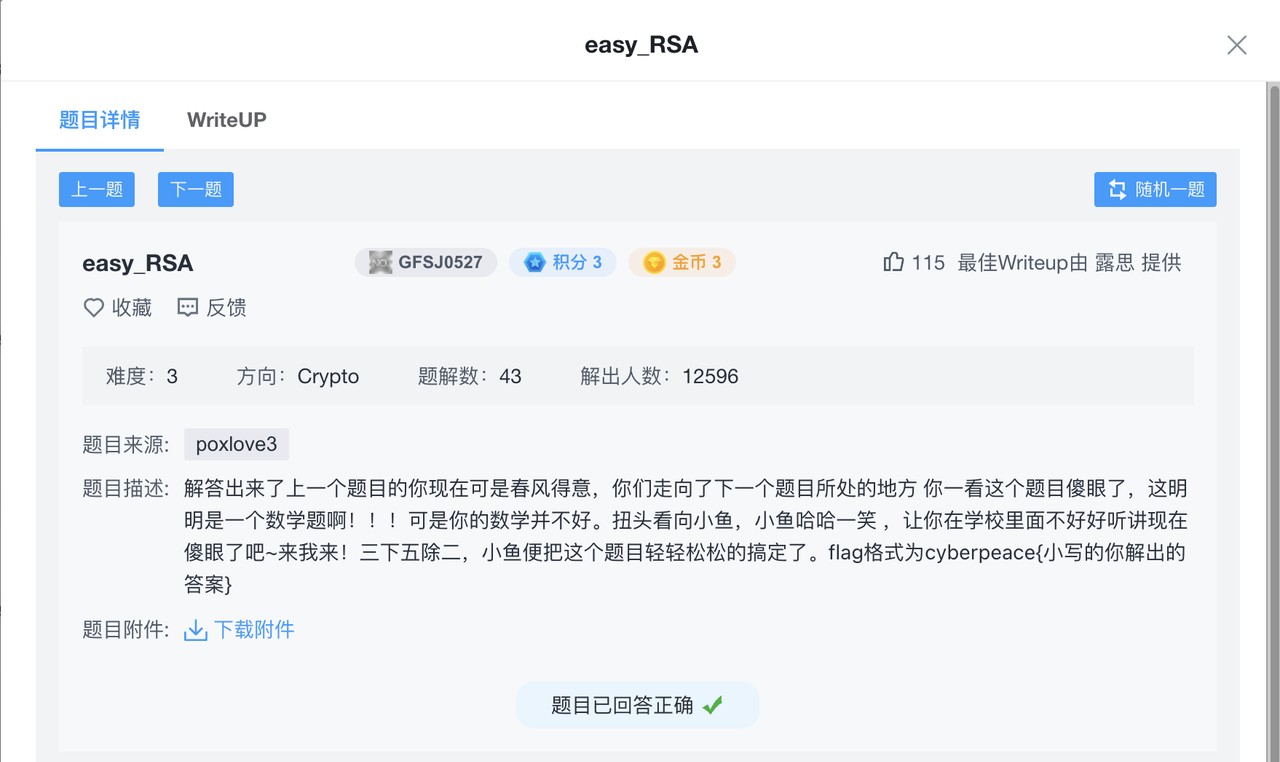1280x762 pixels.
Task: Click the star icon on the 积分 3 badge
Action: click(533, 262)
